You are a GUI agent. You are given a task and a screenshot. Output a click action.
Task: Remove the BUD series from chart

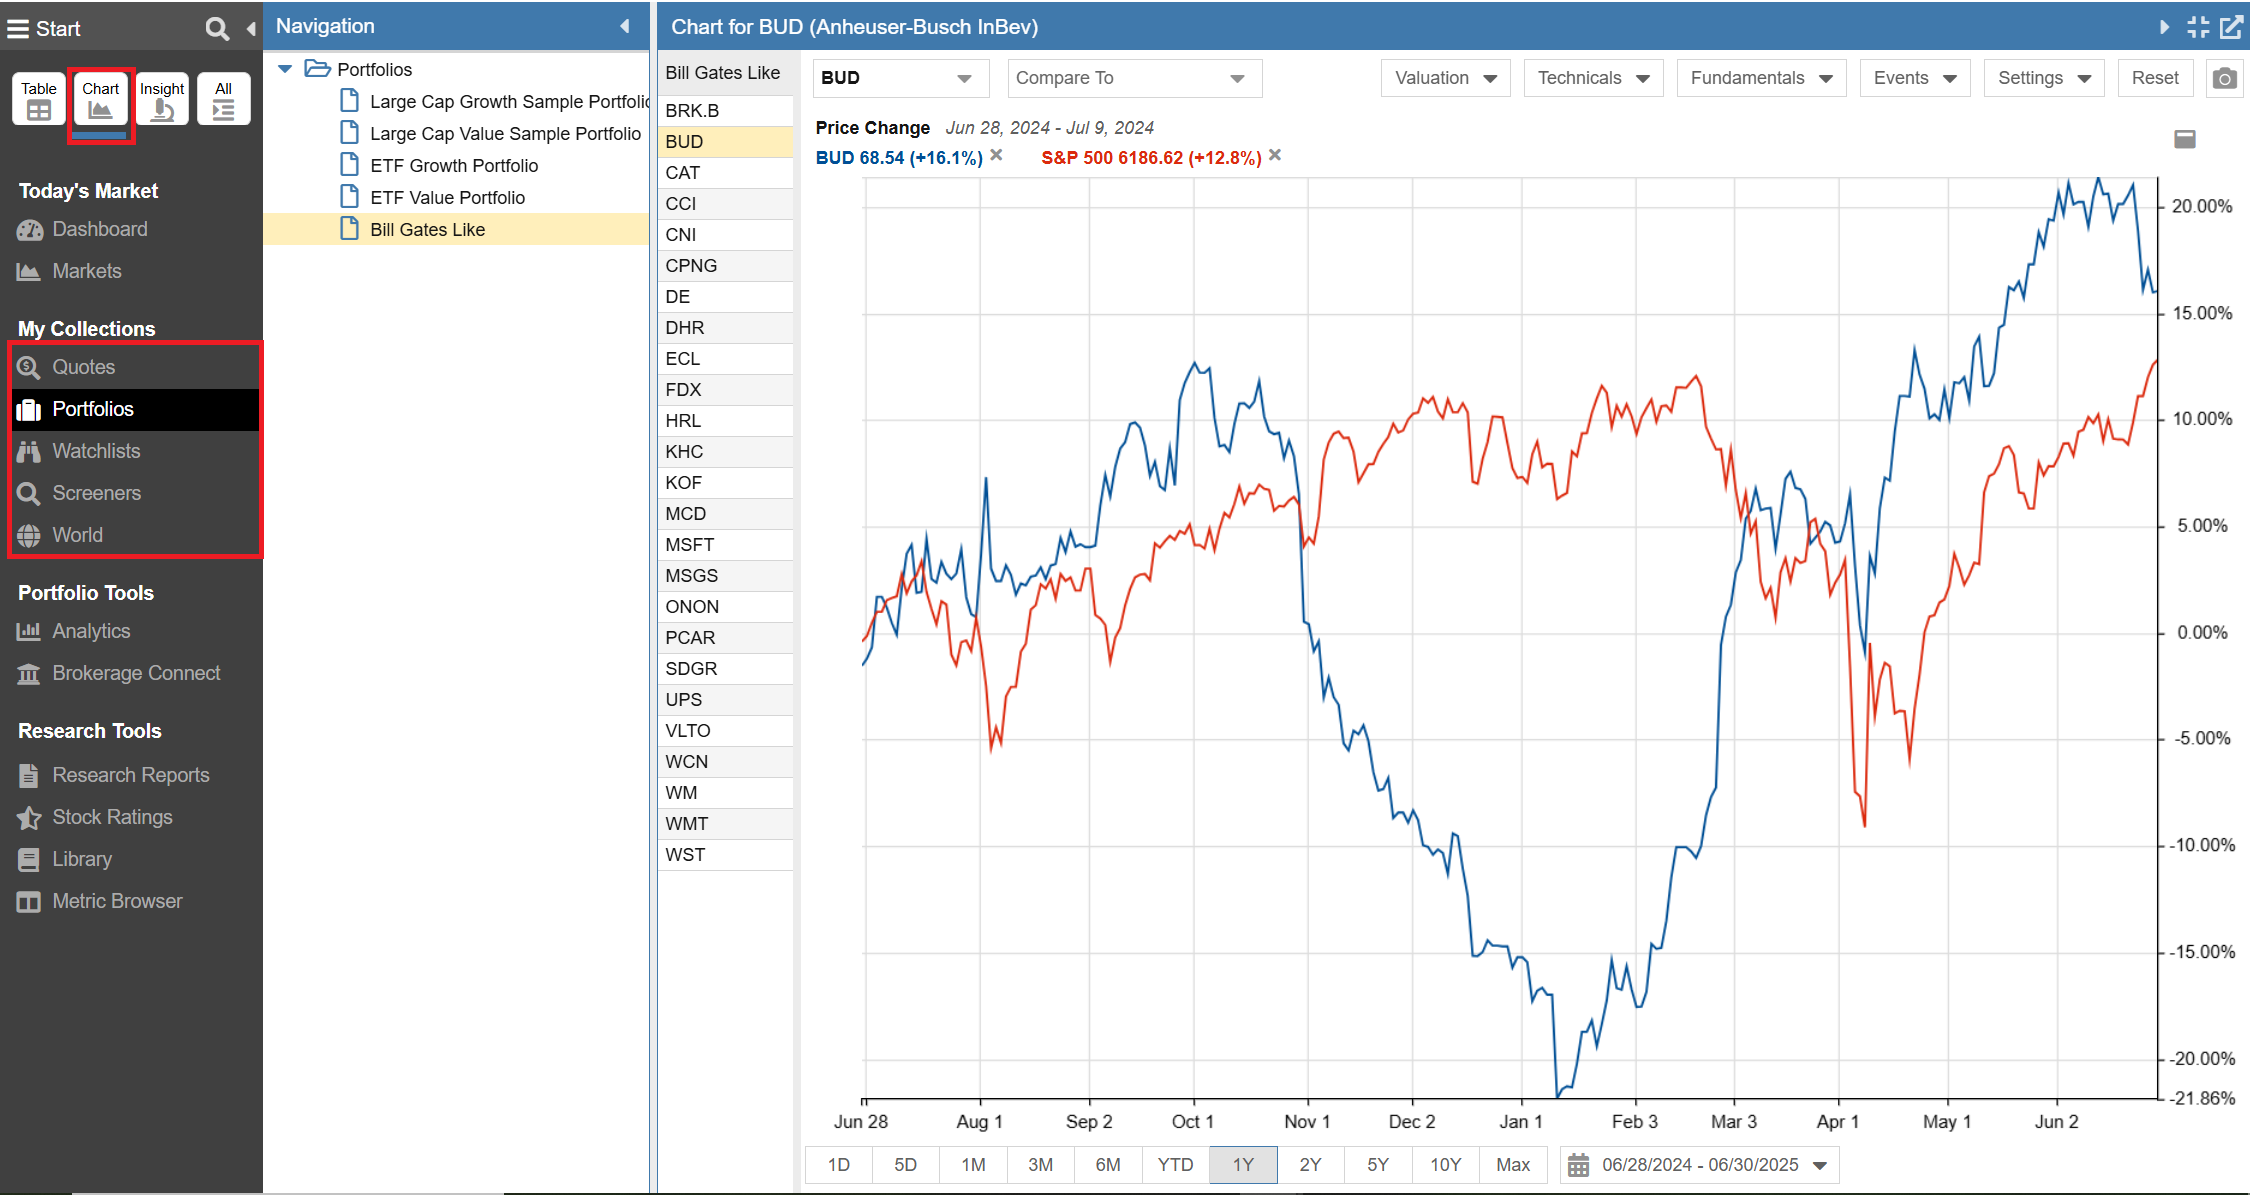pyautogui.click(x=997, y=155)
